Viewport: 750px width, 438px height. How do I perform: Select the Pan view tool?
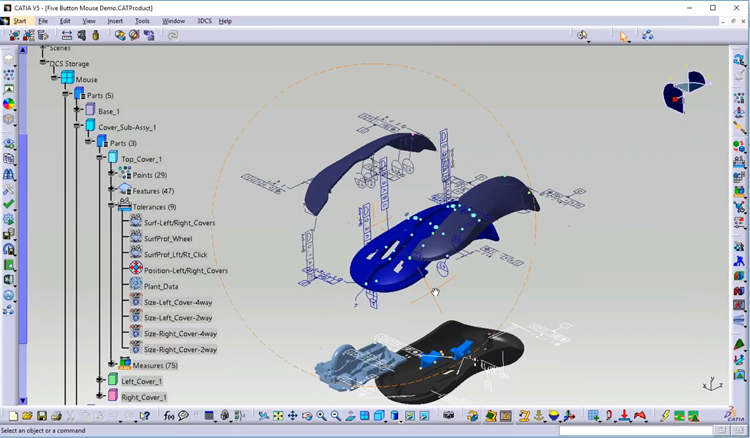click(292, 416)
